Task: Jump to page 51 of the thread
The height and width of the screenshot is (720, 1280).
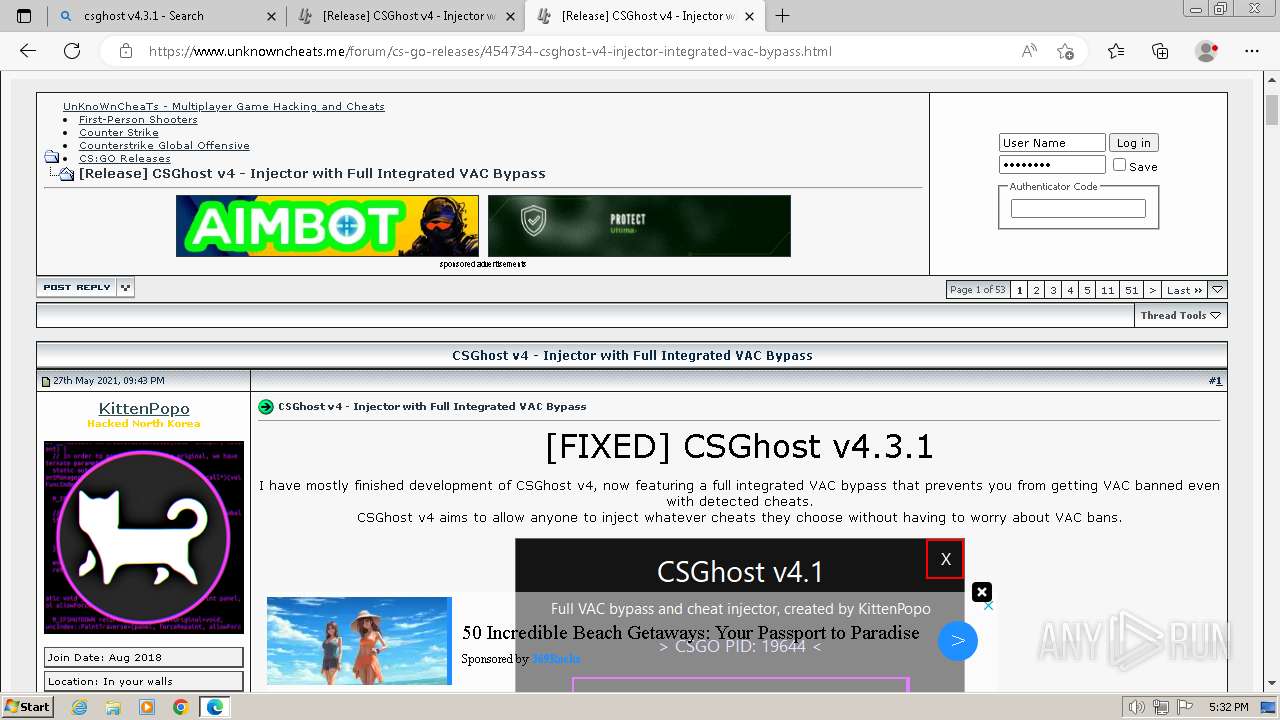Action: 1132,290
